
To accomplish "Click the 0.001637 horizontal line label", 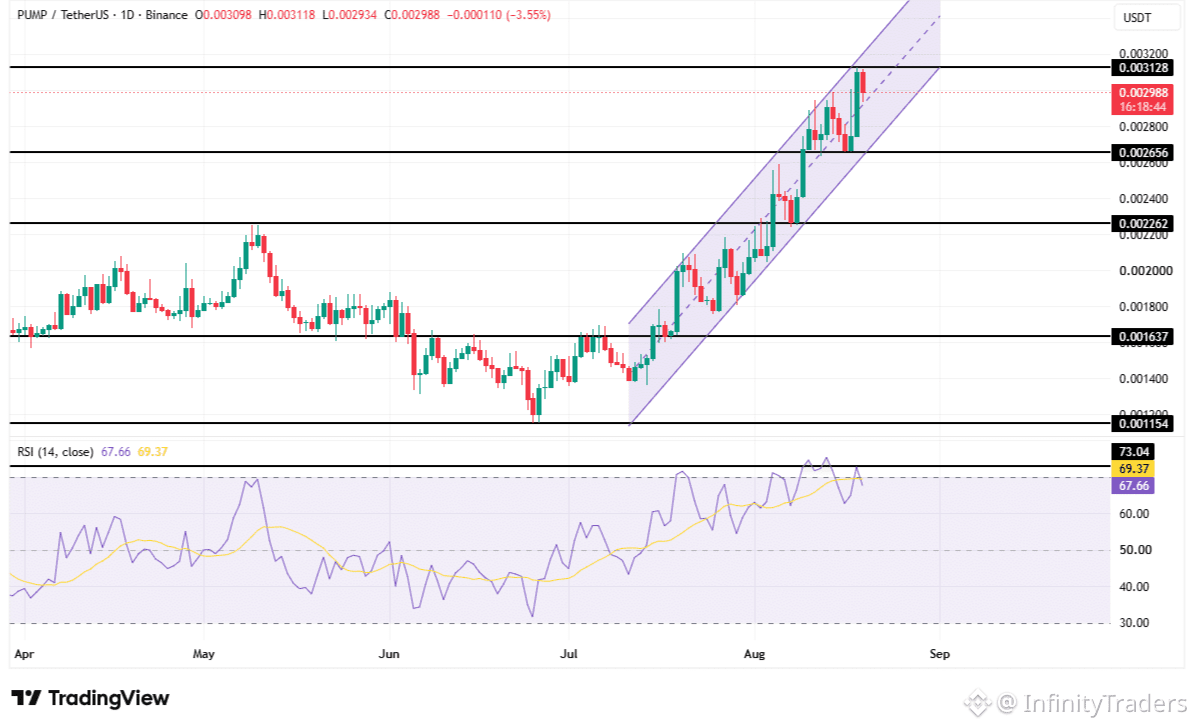I will click(1142, 336).
